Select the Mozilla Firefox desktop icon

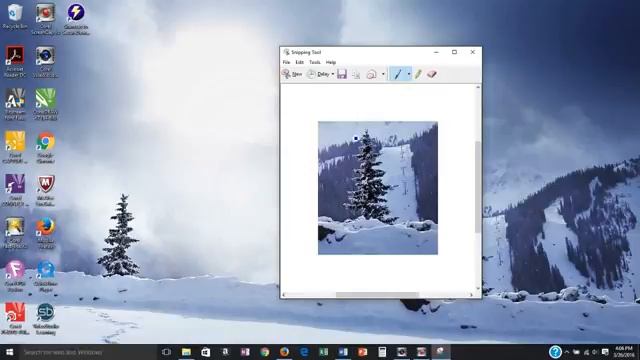pos(45,233)
